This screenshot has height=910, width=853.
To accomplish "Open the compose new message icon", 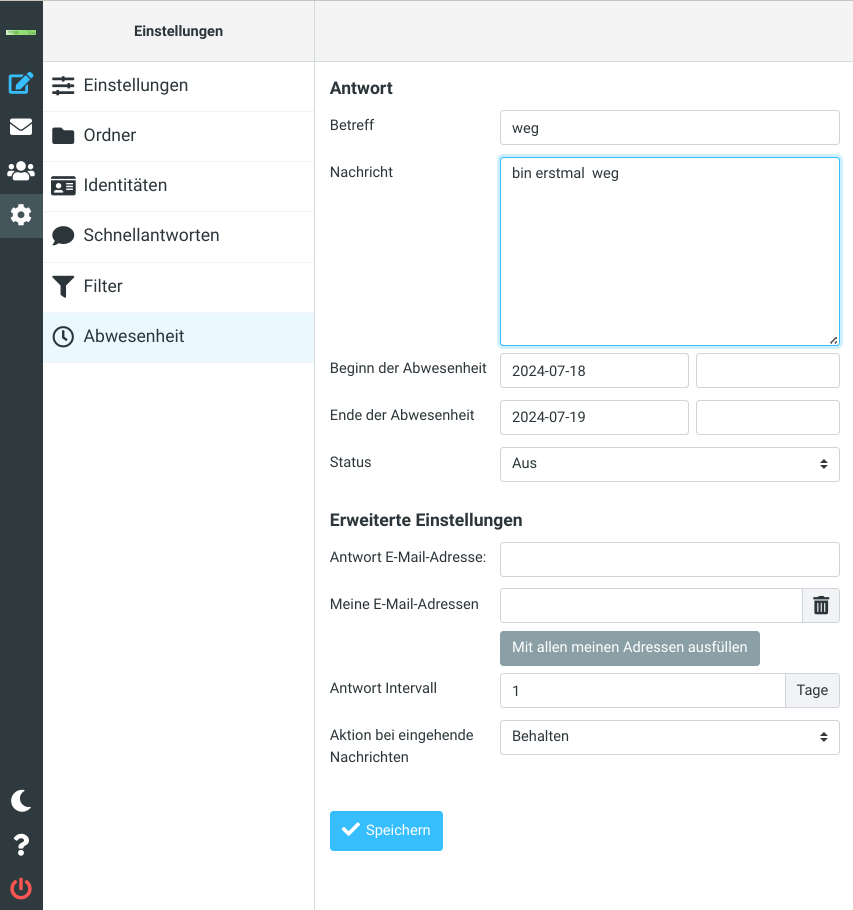I will (x=21, y=83).
